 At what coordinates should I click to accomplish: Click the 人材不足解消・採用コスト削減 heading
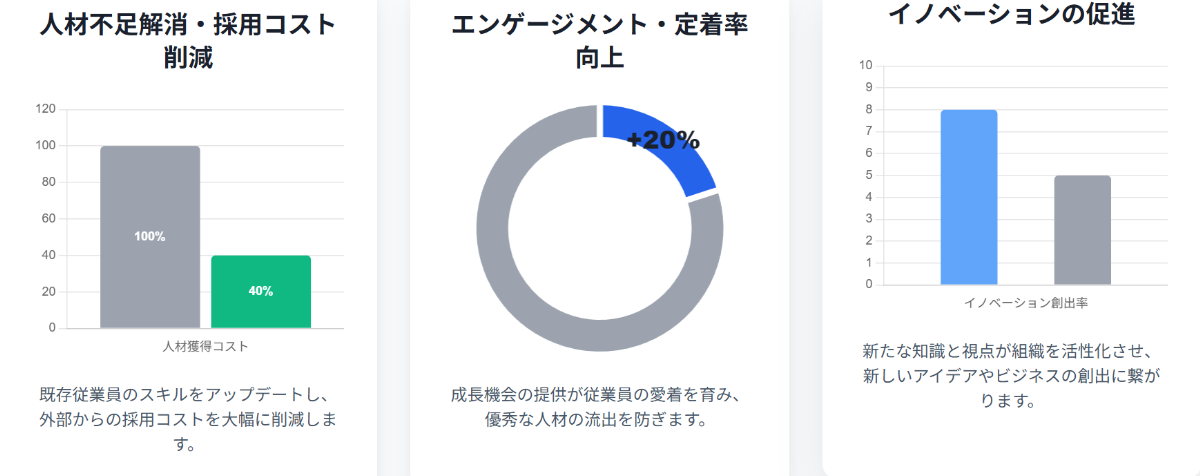pos(188,41)
